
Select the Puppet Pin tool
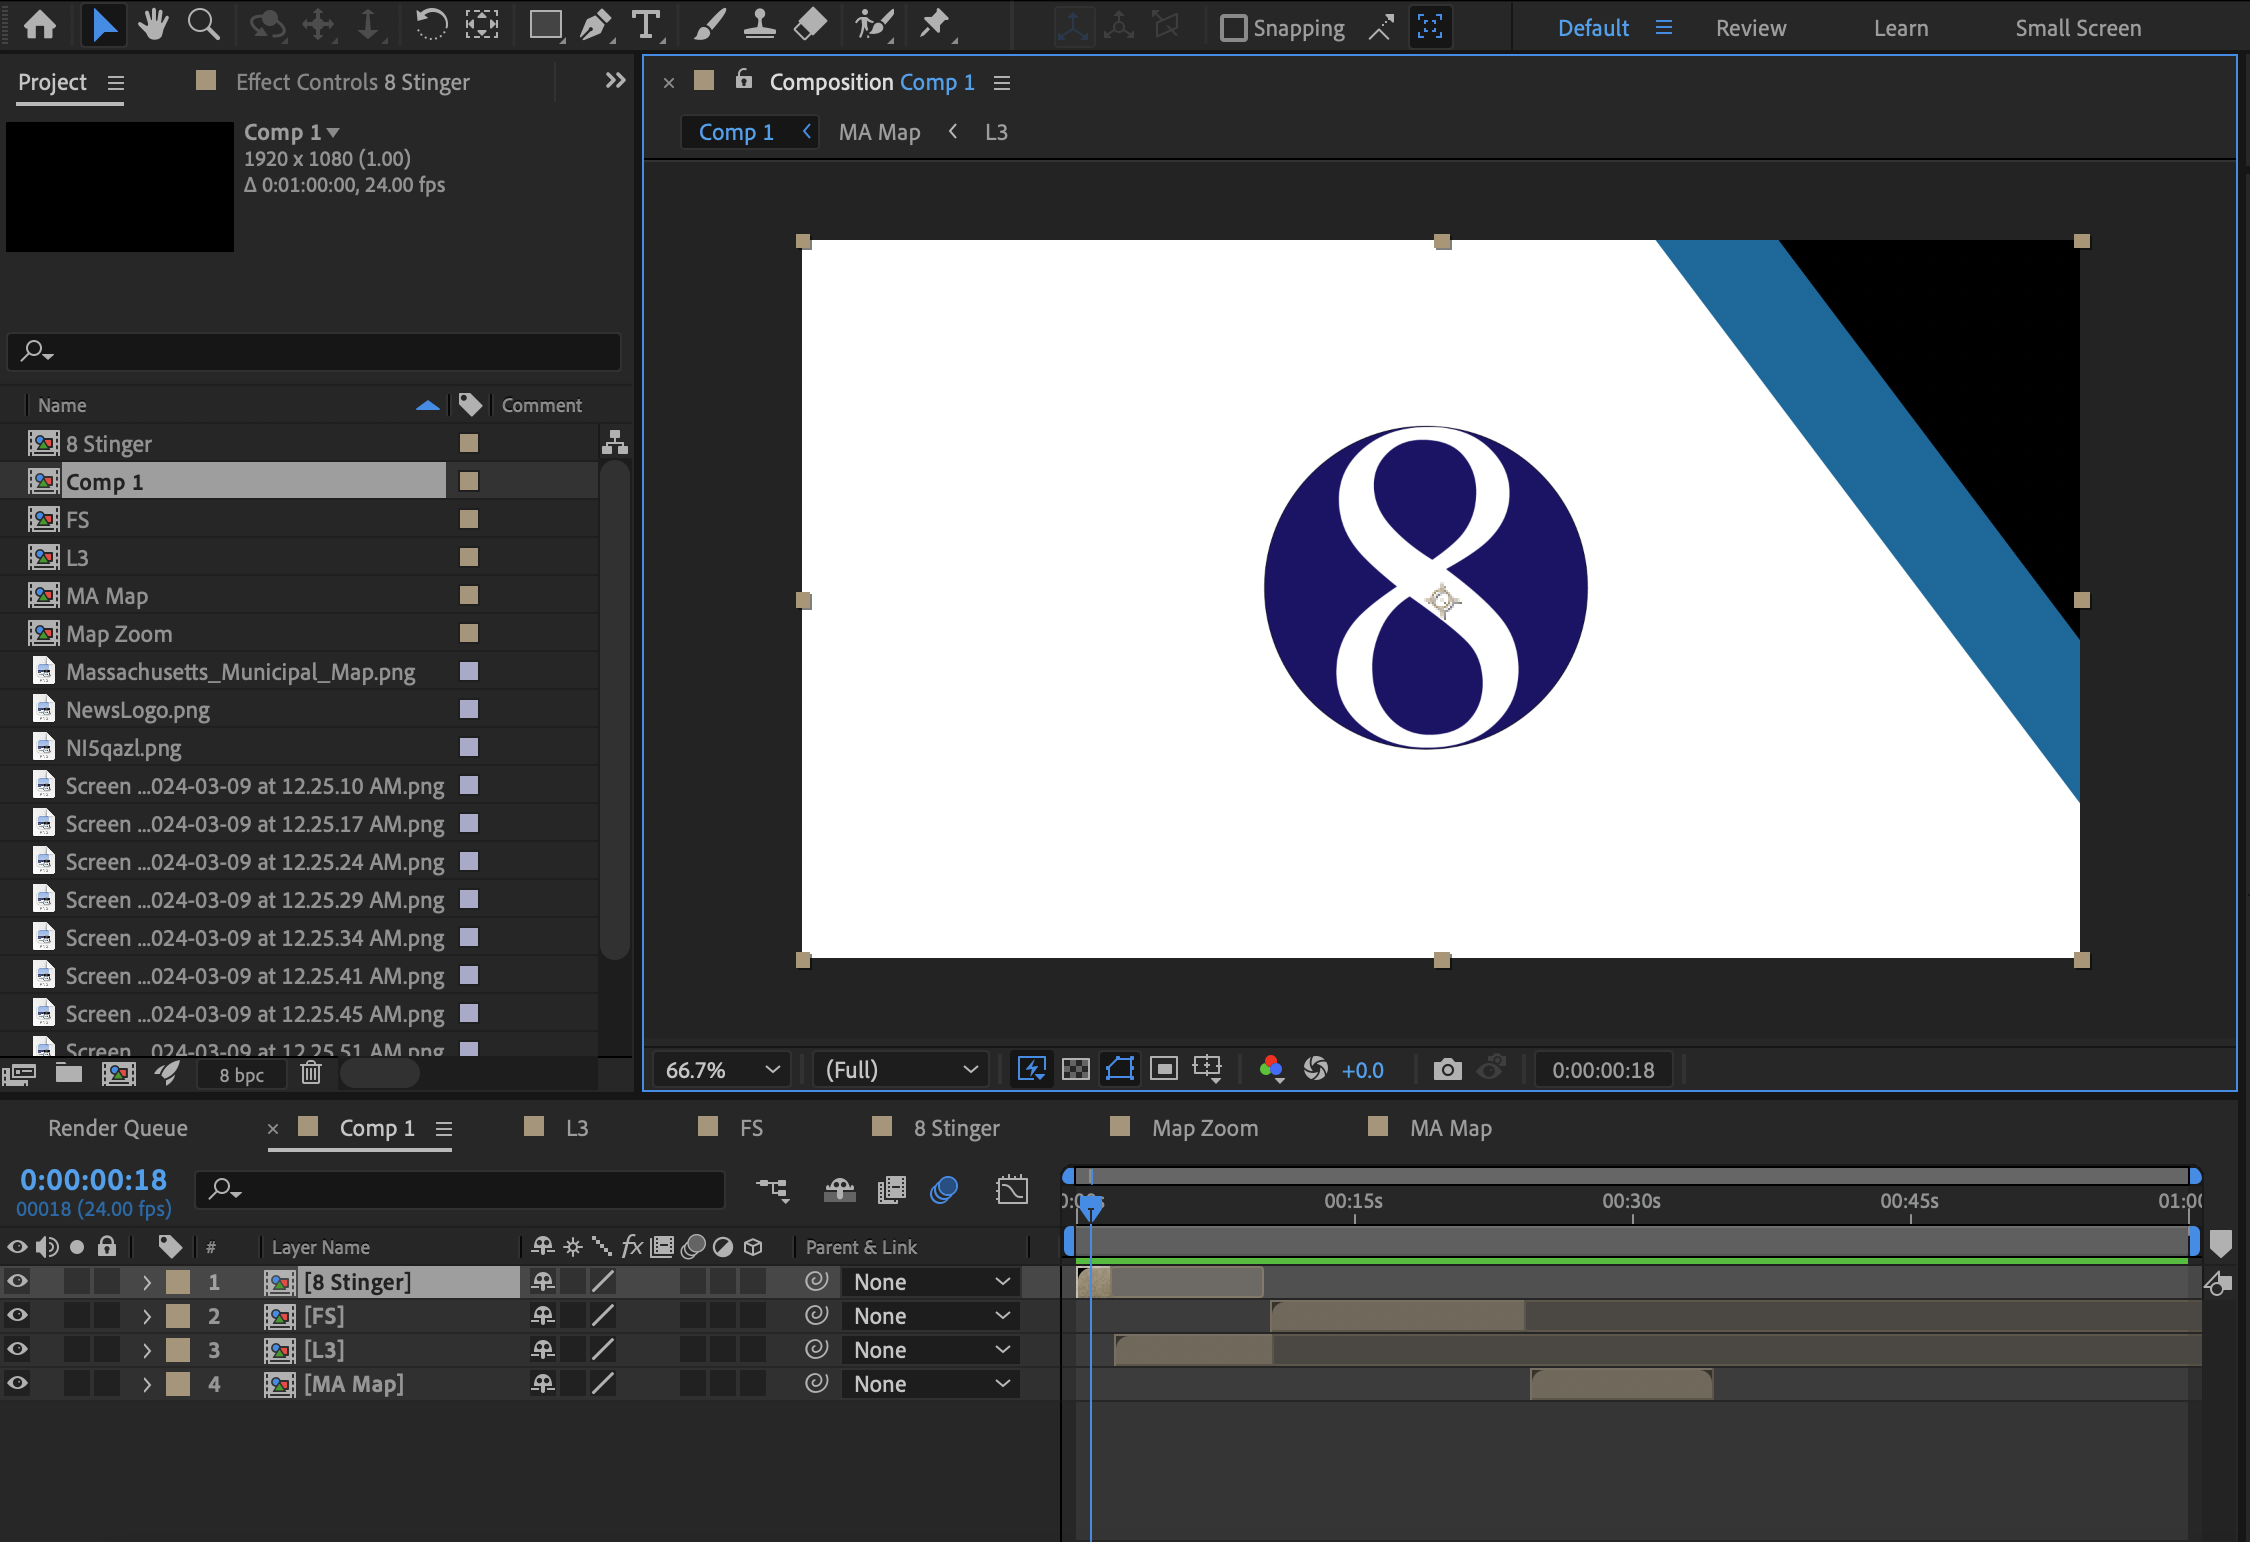[935, 25]
